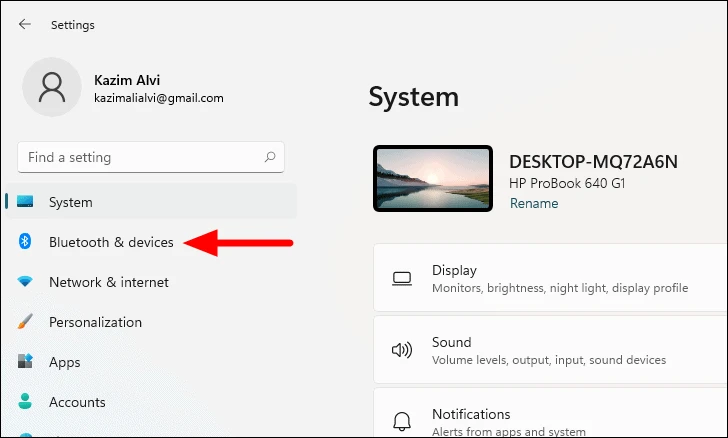
Task: Click the System page heading
Action: tap(413, 97)
